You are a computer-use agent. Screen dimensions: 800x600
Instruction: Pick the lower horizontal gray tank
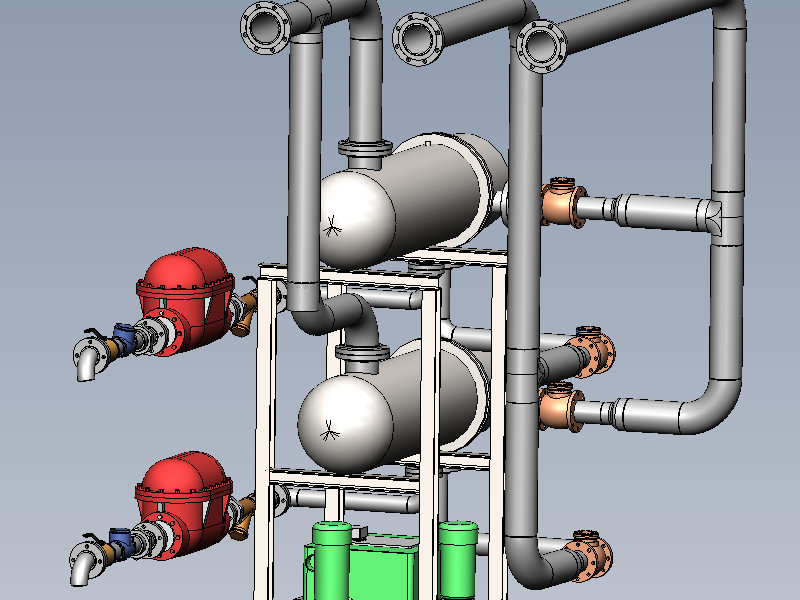pyautogui.click(x=394, y=406)
